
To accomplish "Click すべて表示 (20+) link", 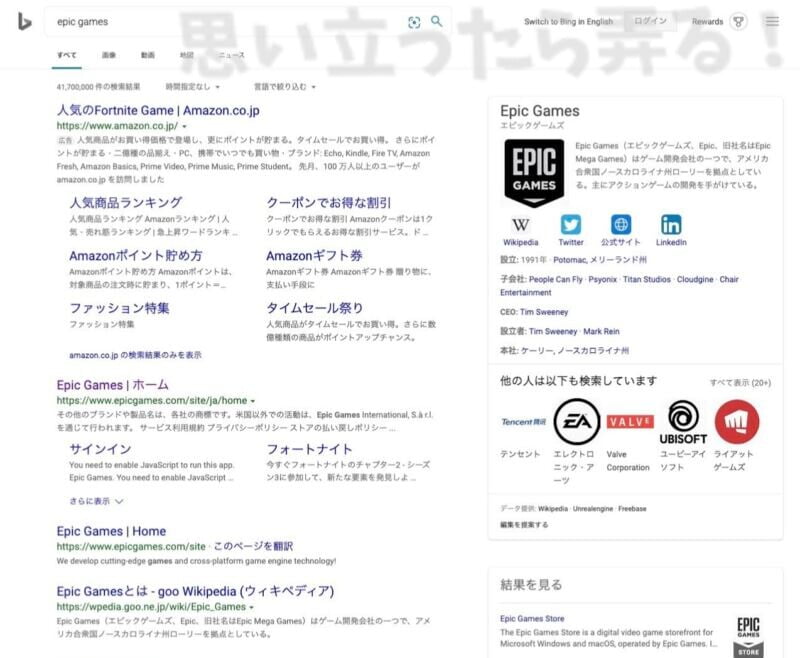I will click(x=740, y=383).
